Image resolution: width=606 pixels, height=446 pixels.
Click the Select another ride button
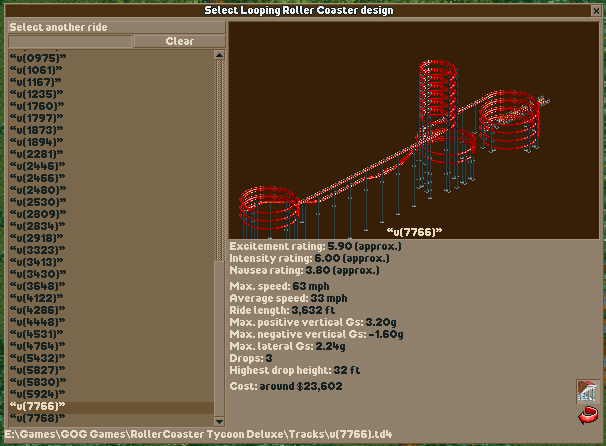pyautogui.click(x=117, y=27)
